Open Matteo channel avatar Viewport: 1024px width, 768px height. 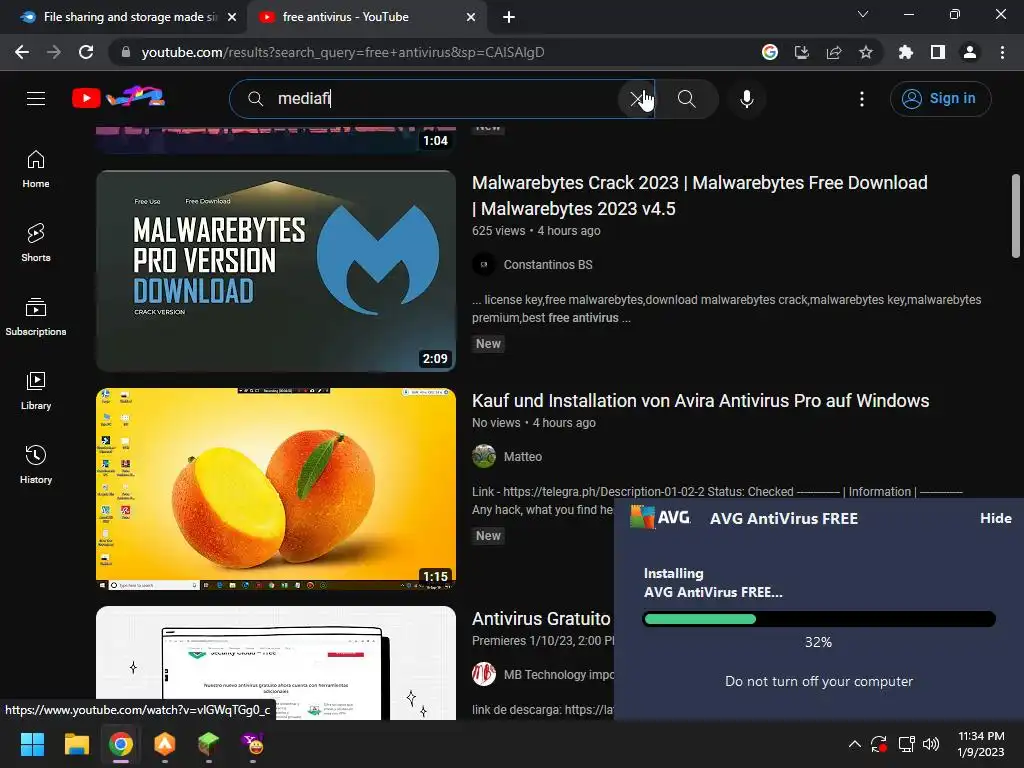click(484, 456)
